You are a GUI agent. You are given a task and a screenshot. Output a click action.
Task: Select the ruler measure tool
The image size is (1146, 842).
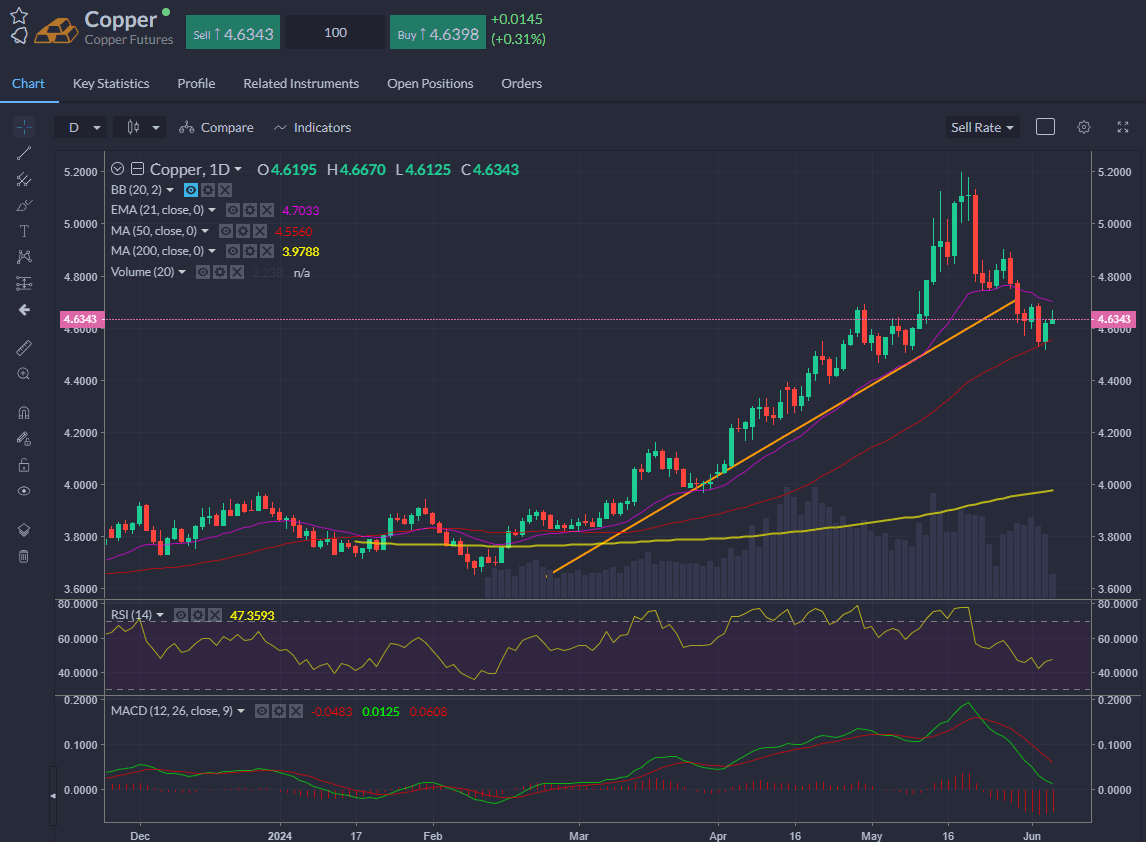[24, 348]
